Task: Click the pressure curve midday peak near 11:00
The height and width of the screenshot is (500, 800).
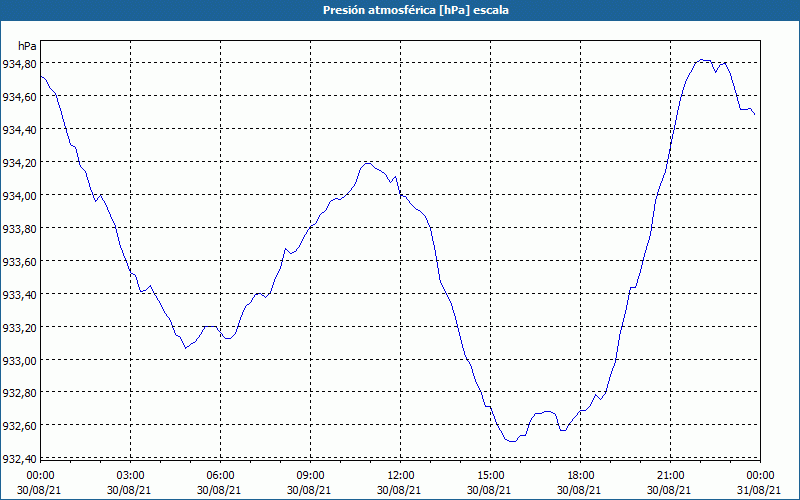Action: 368,163
